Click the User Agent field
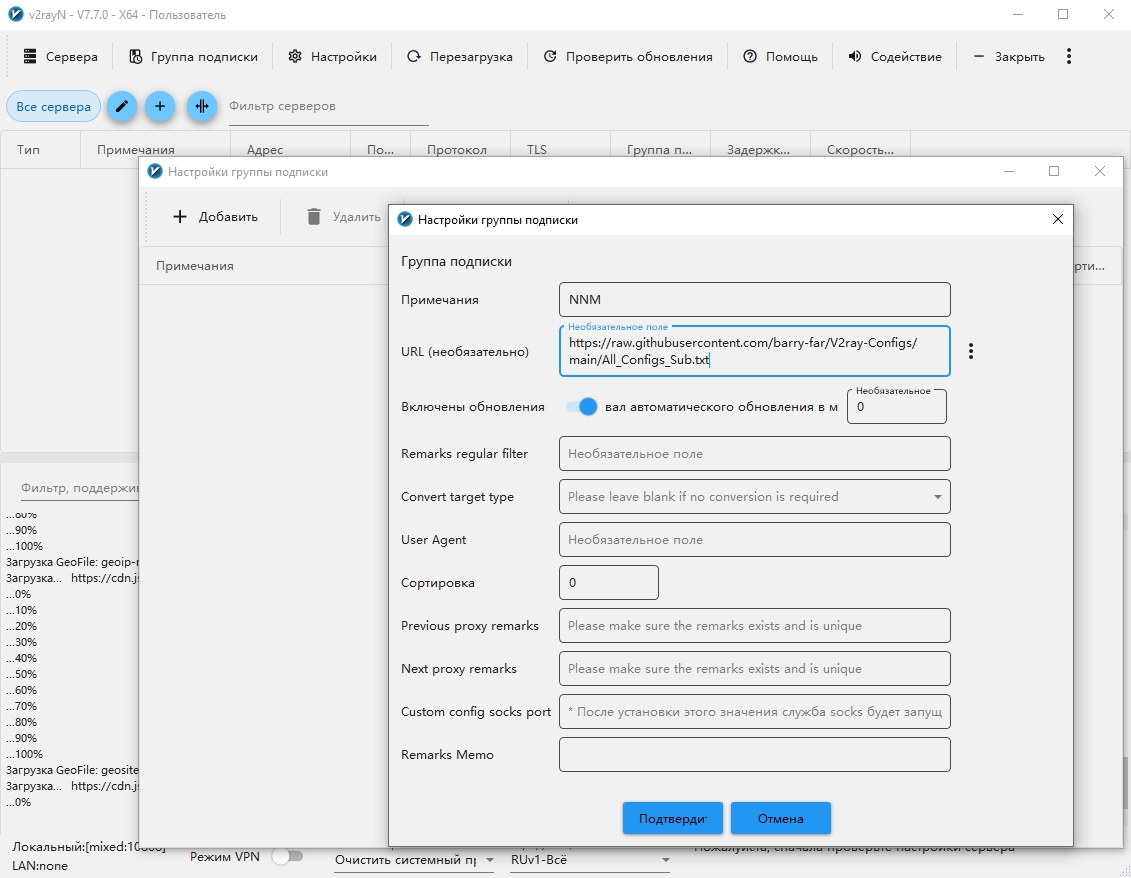The image size is (1131, 878). pos(754,540)
